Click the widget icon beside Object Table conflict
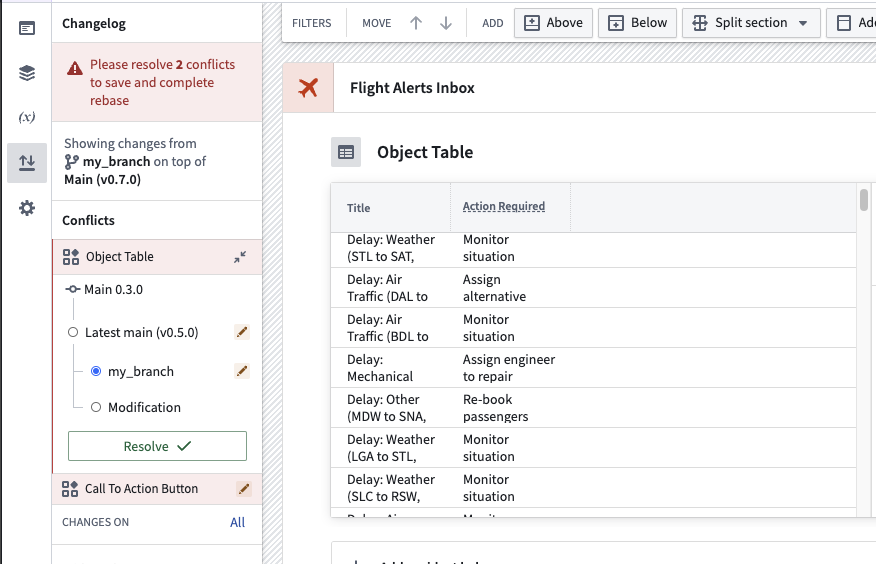 (71, 257)
